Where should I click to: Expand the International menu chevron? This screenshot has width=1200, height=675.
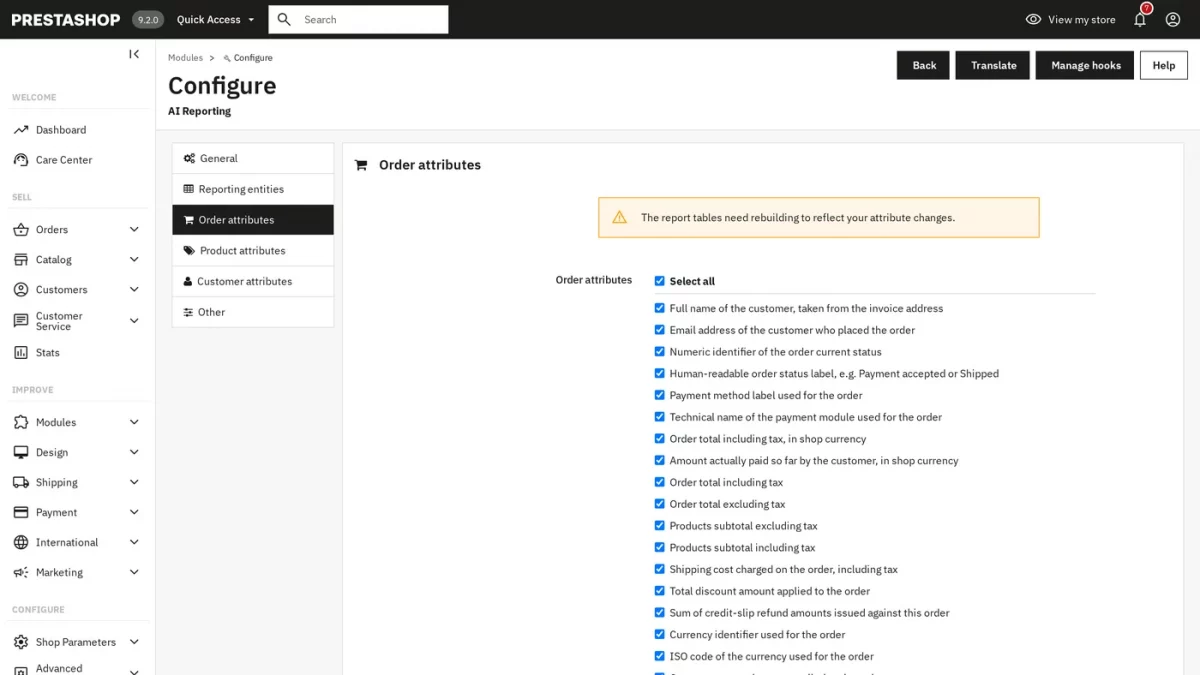coord(134,542)
